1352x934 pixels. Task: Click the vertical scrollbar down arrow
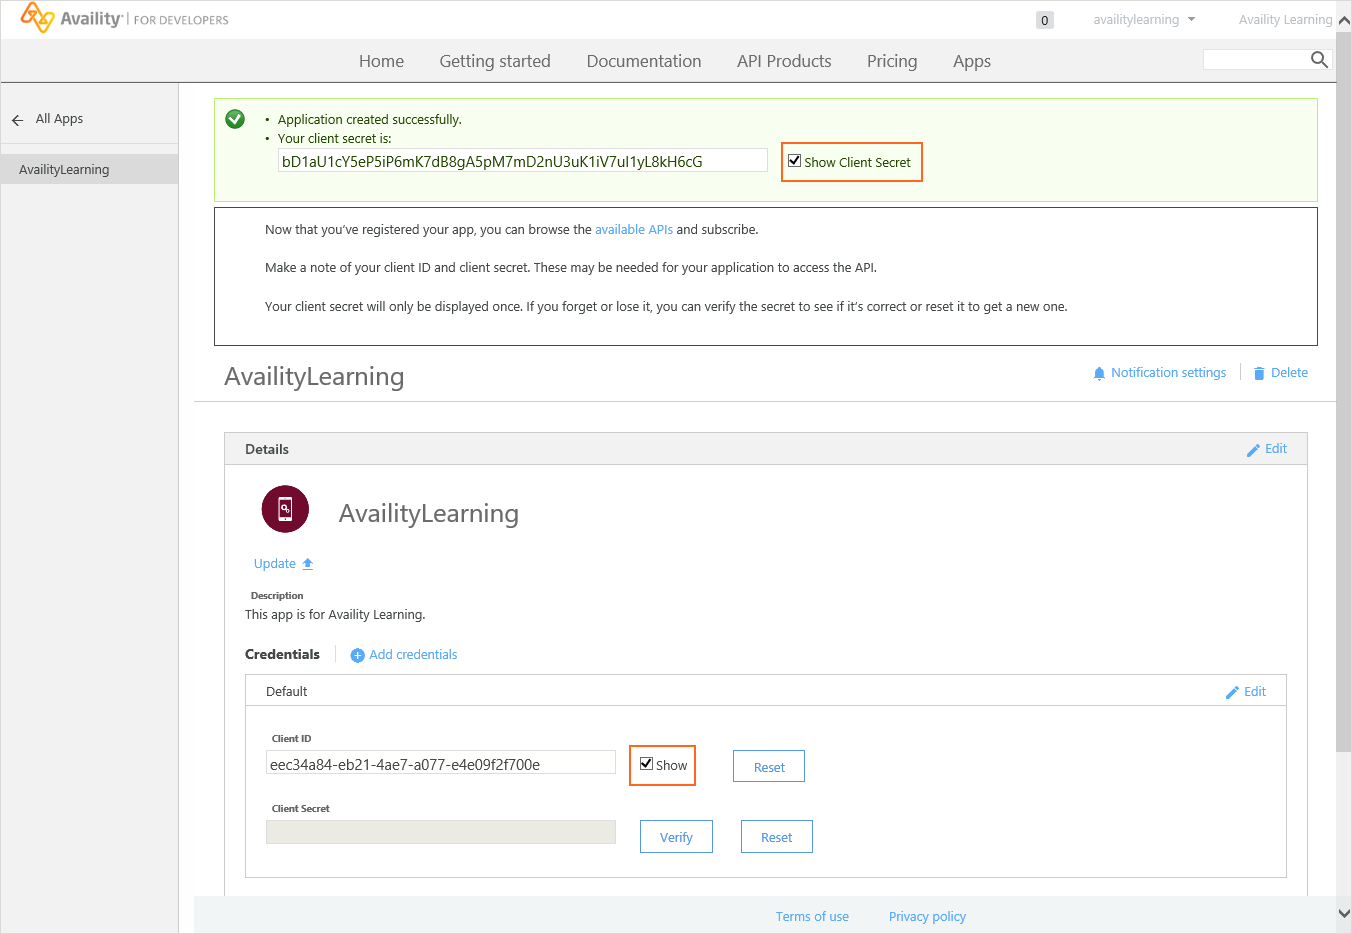1344,914
